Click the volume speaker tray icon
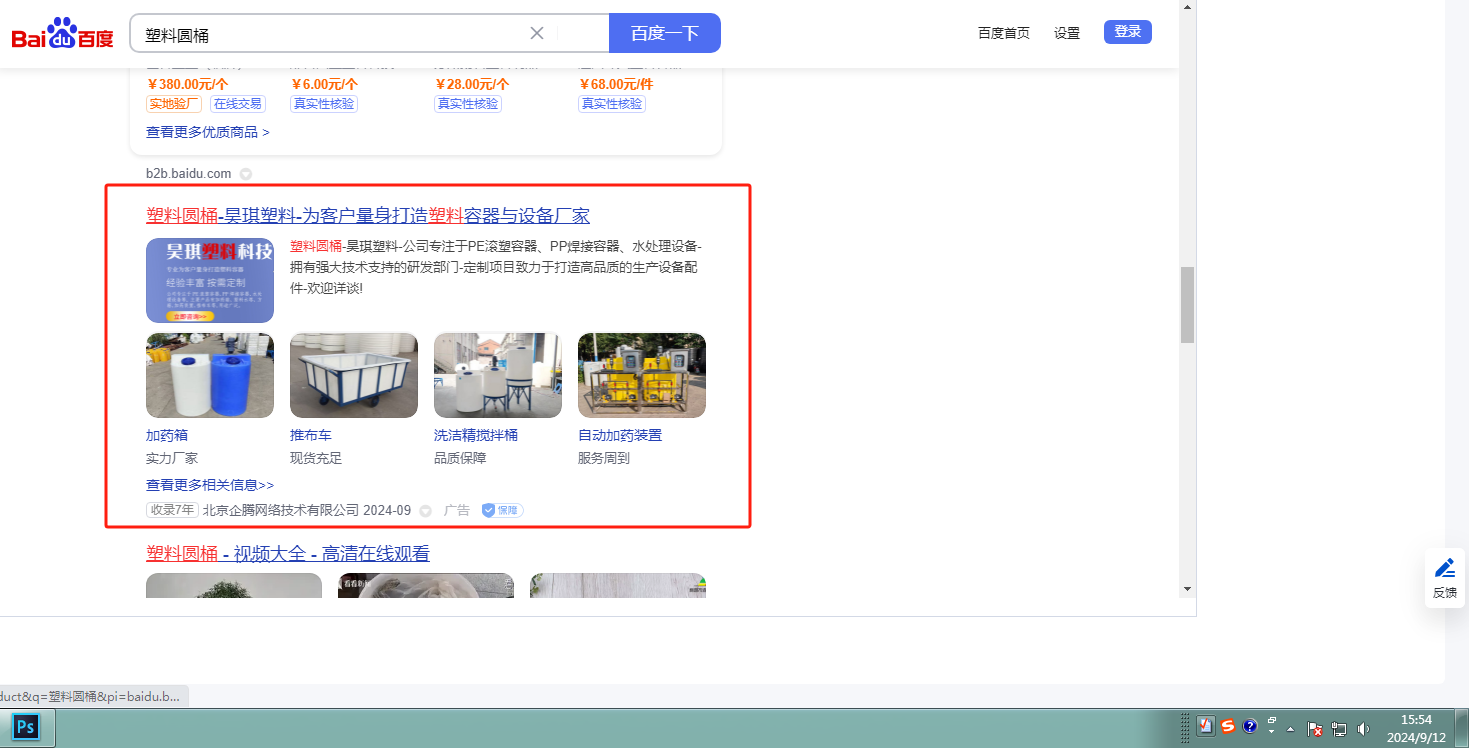 pyautogui.click(x=1363, y=729)
